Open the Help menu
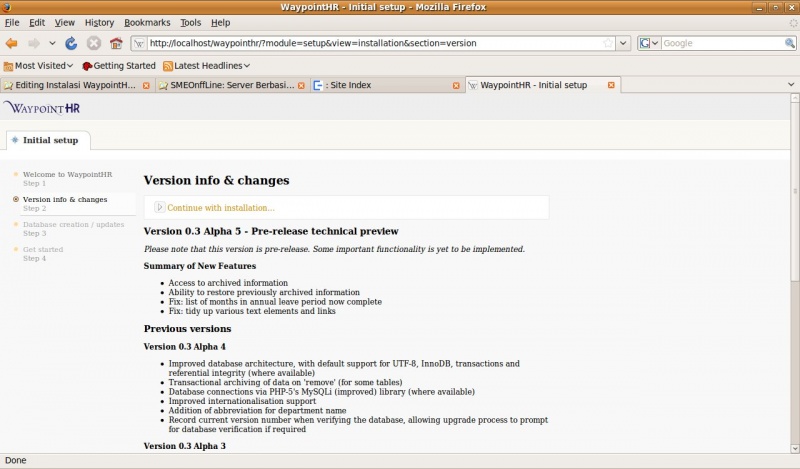The image size is (800, 469). pyautogui.click(x=220, y=22)
